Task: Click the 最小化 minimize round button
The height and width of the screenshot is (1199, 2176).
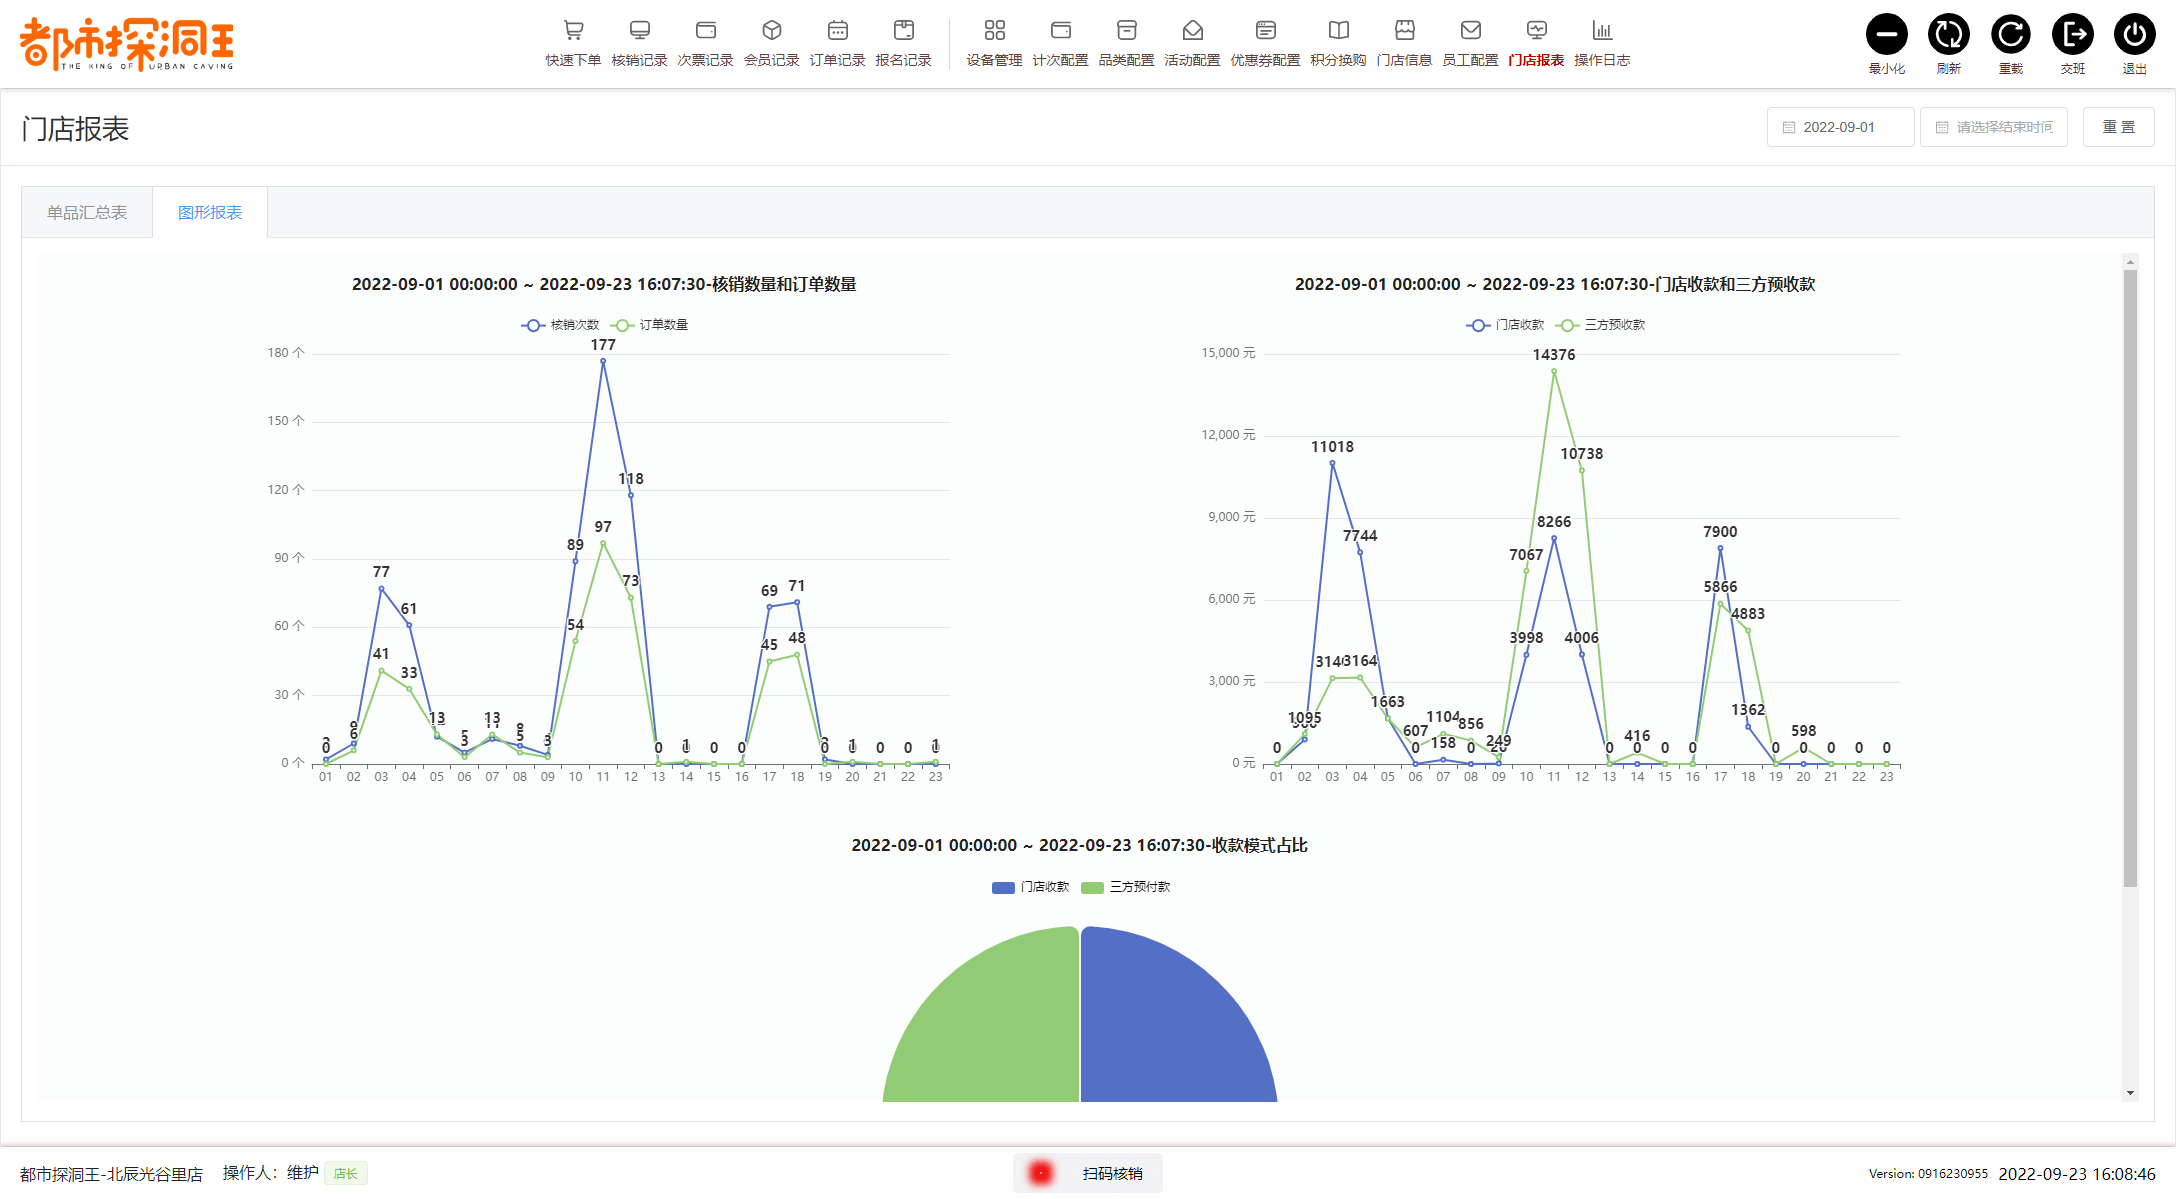Action: [1886, 35]
